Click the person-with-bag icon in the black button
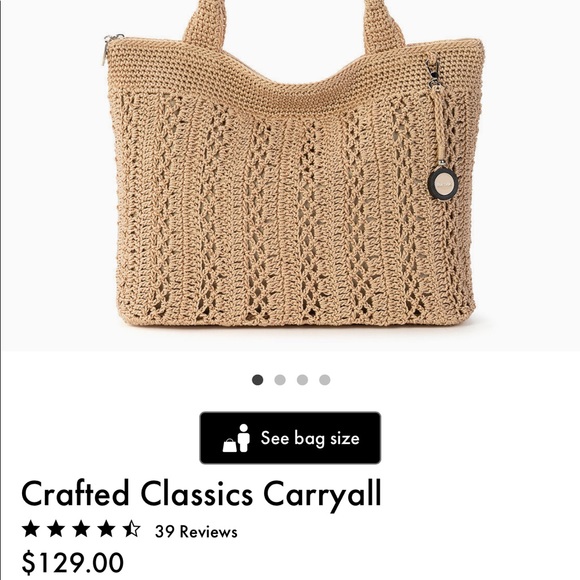 [236, 438]
